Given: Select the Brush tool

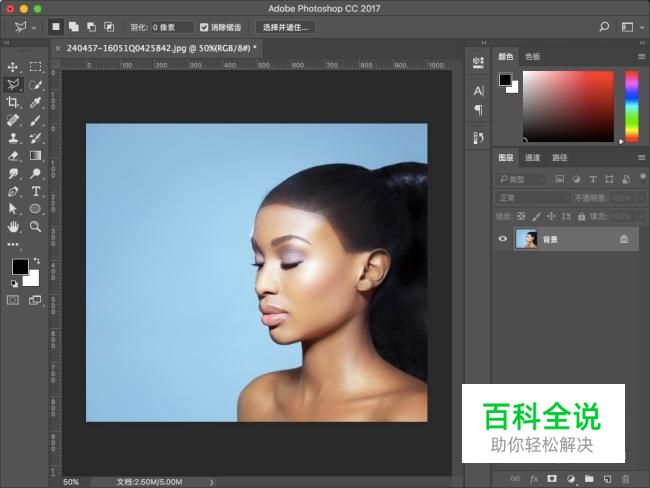Looking at the screenshot, I should point(35,120).
